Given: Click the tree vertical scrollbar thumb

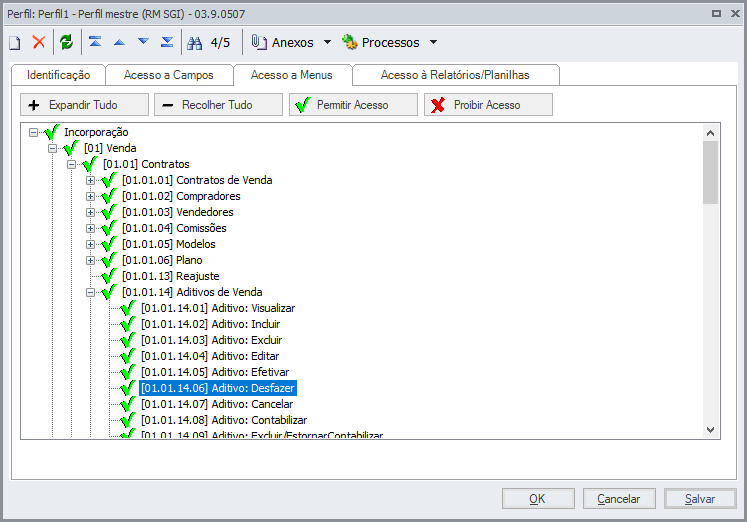Looking at the screenshot, I should click(710, 172).
